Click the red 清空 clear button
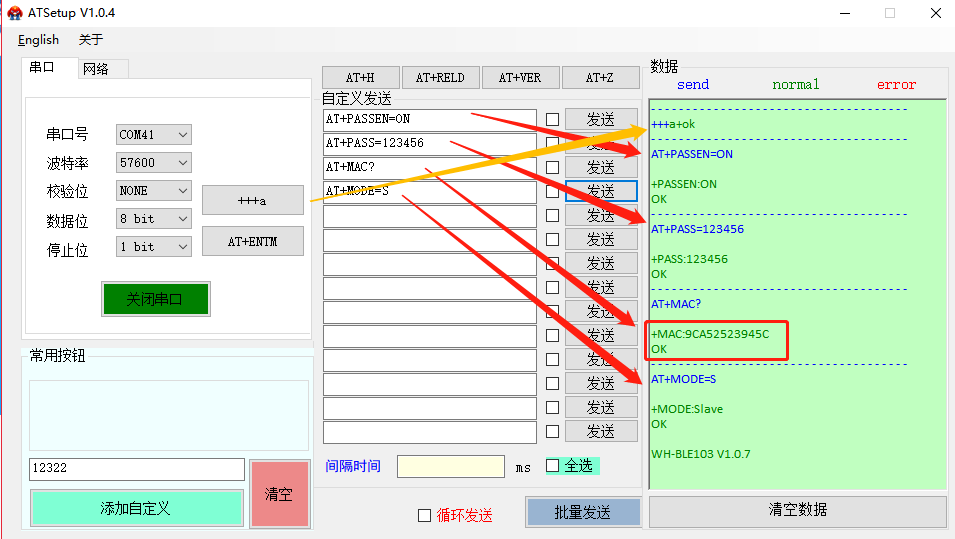The image size is (955, 539). pyautogui.click(x=278, y=494)
